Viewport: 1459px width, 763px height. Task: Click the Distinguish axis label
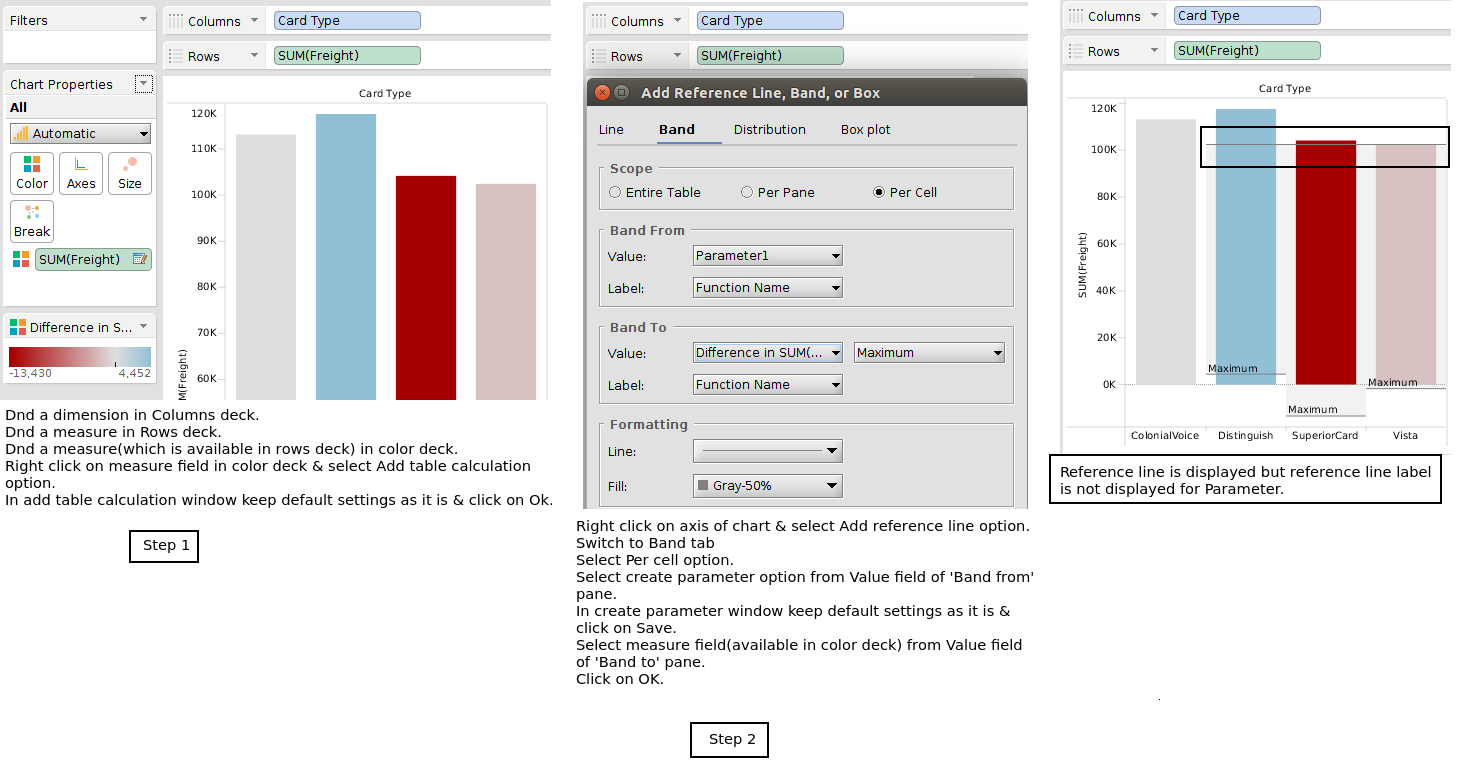pyautogui.click(x=1246, y=436)
